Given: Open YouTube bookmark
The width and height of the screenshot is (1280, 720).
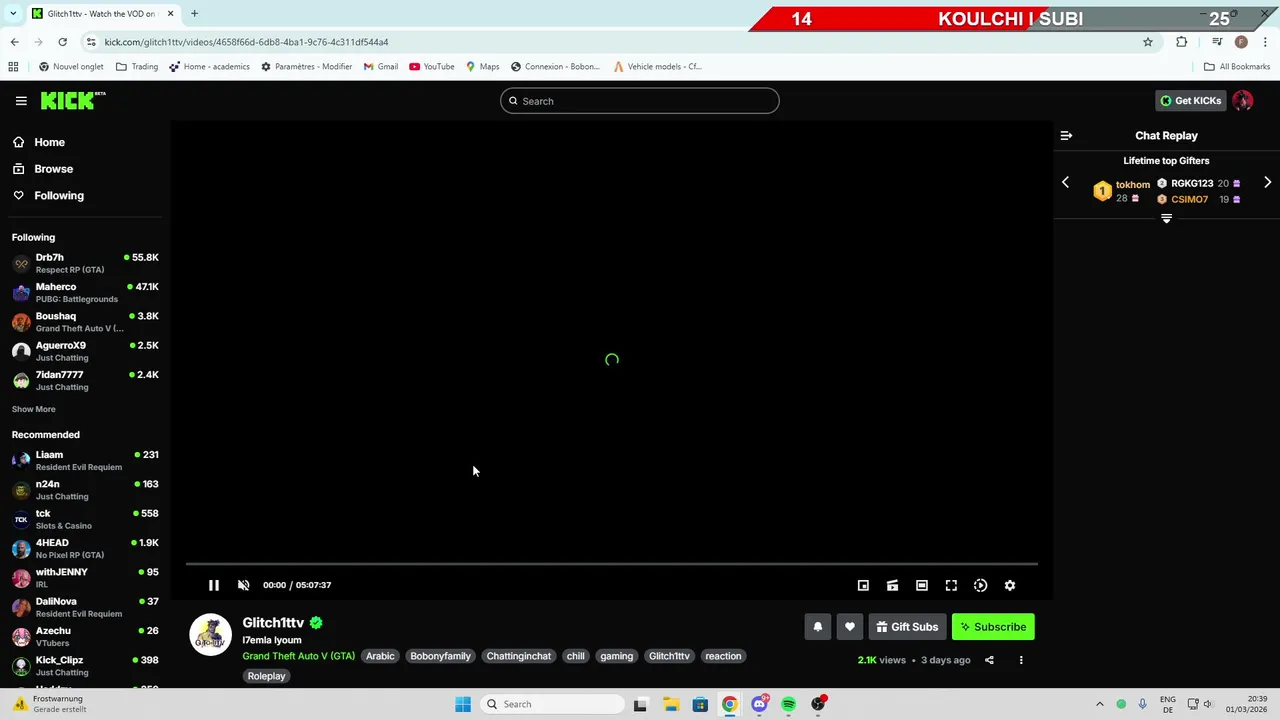Looking at the screenshot, I should pyautogui.click(x=432, y=67).
